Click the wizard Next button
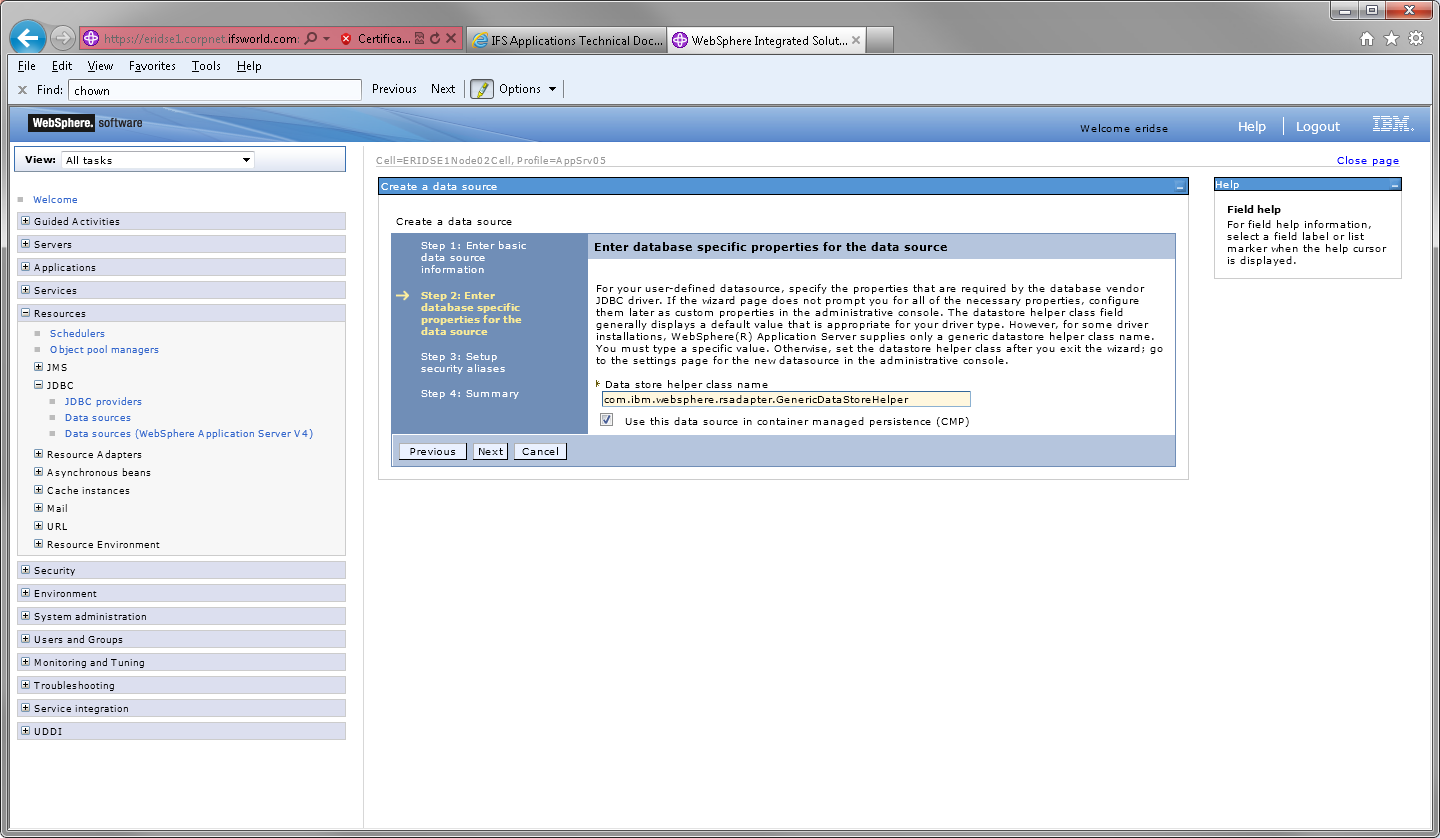1440x838 pixels. pos(490,452)
